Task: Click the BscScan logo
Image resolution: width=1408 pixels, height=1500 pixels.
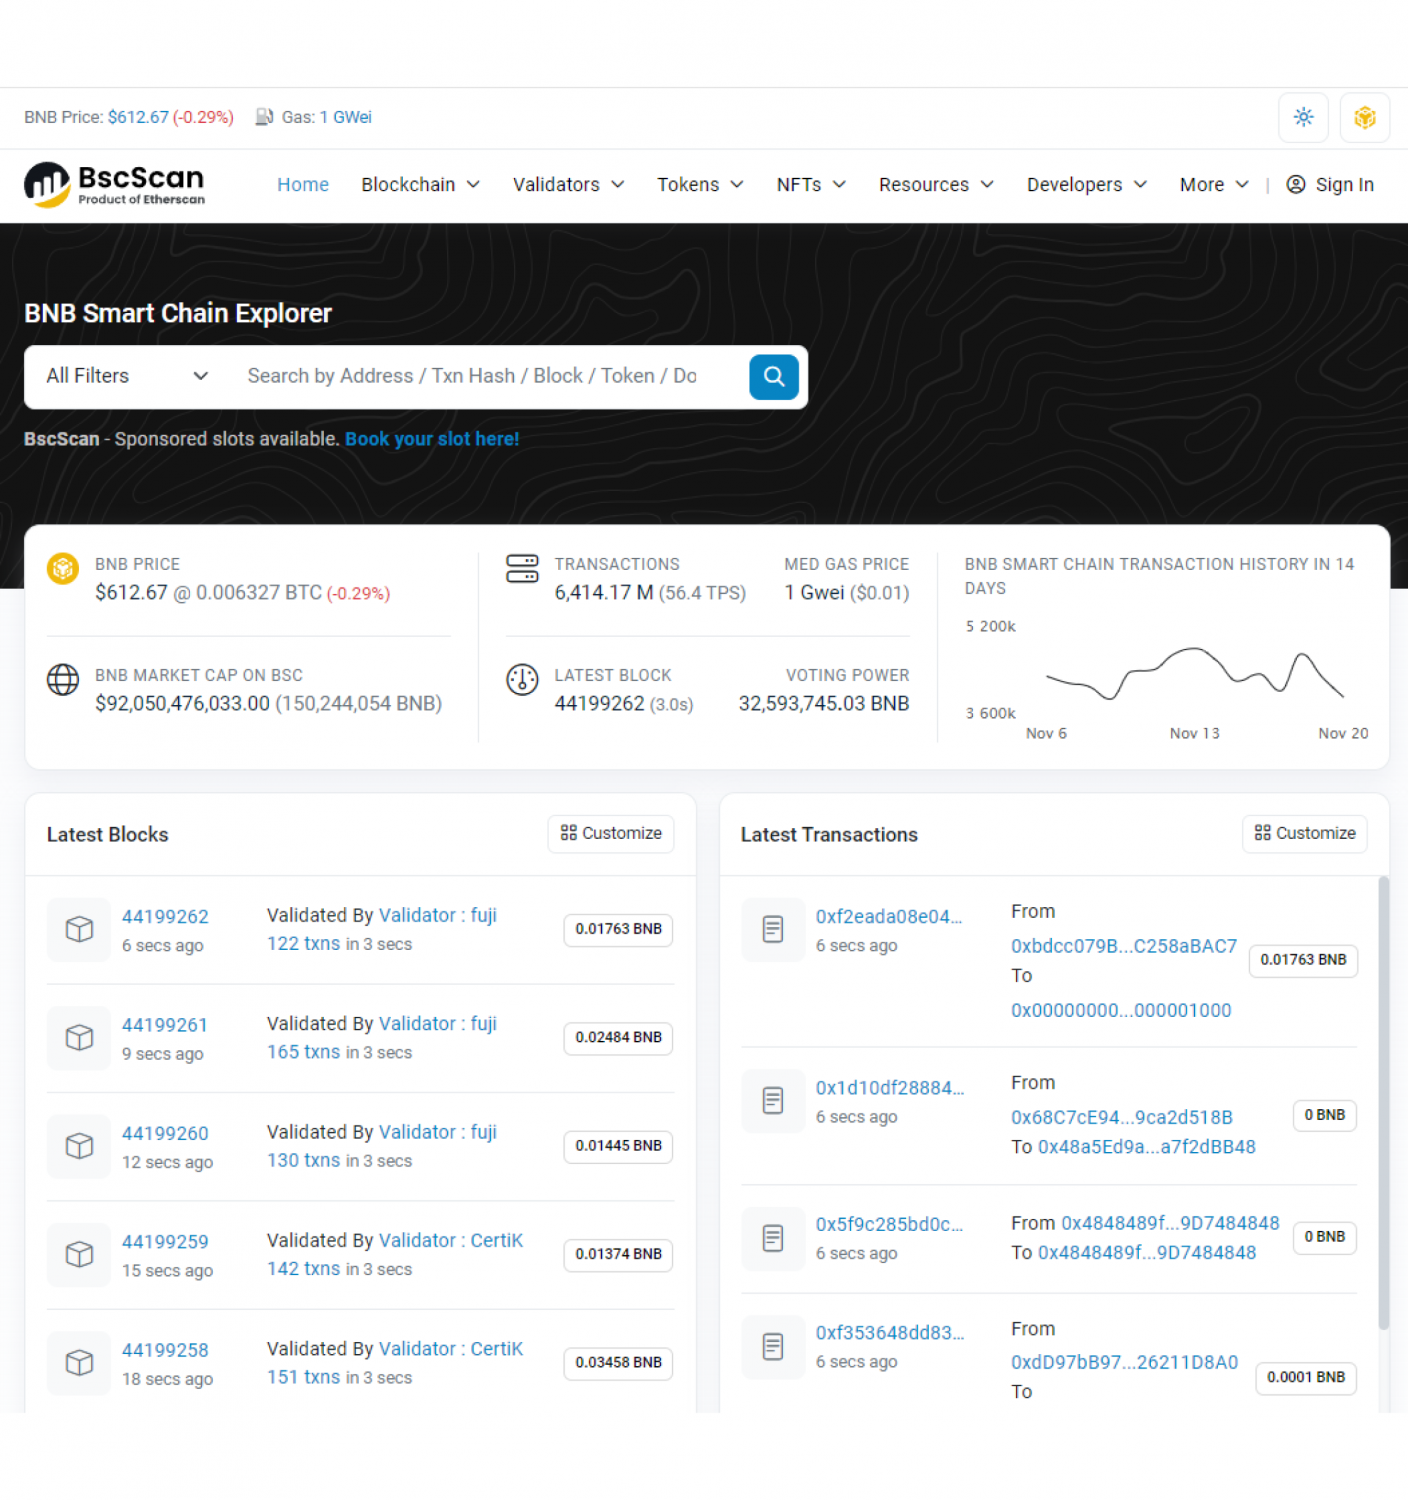Action: (x=114, y=185)
